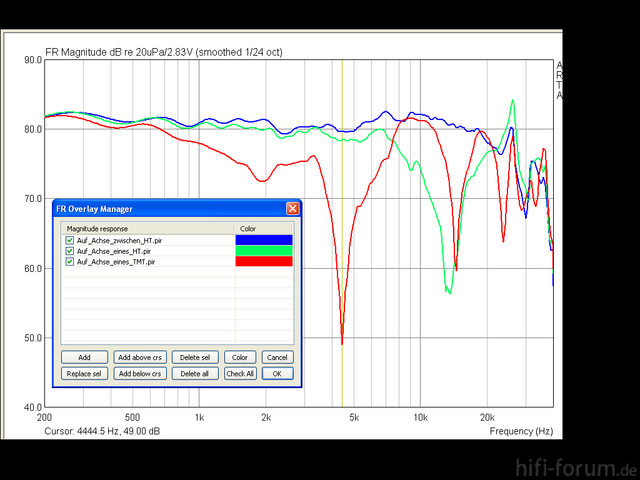This screenshot has height=480, width=640.
Task: Select the green color swatch
Action: click(x=263, y=251)
